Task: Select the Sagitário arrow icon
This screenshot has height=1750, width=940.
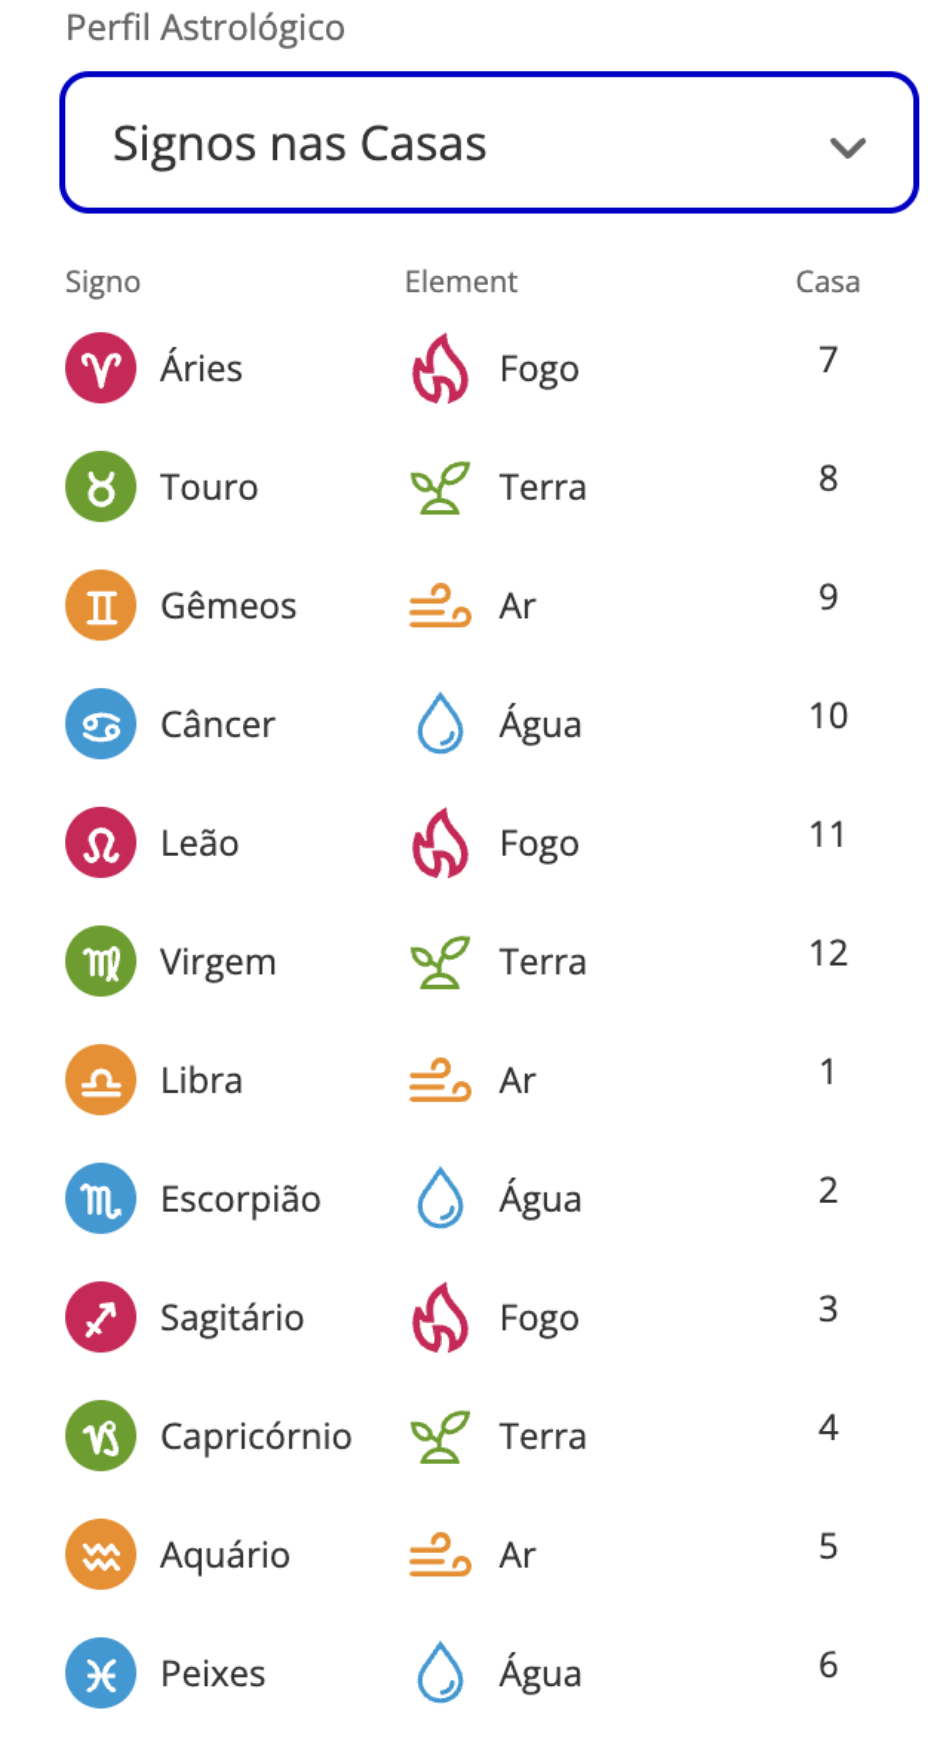Action: pos(101,1318)
